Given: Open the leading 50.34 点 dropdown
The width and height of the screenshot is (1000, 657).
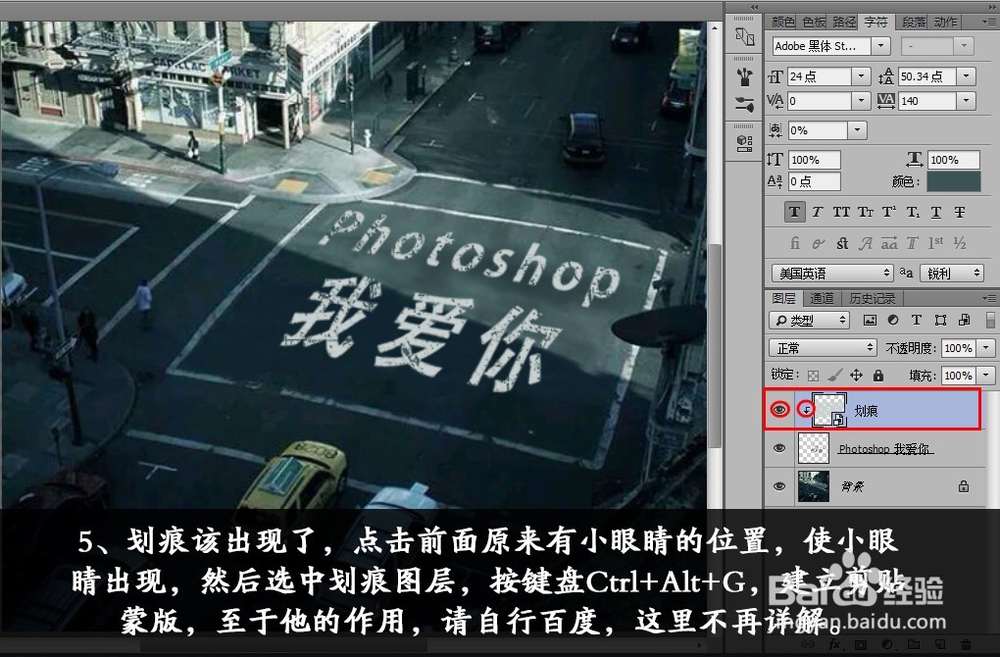Looking at the screenshot, I should click(x=966, y=77).
